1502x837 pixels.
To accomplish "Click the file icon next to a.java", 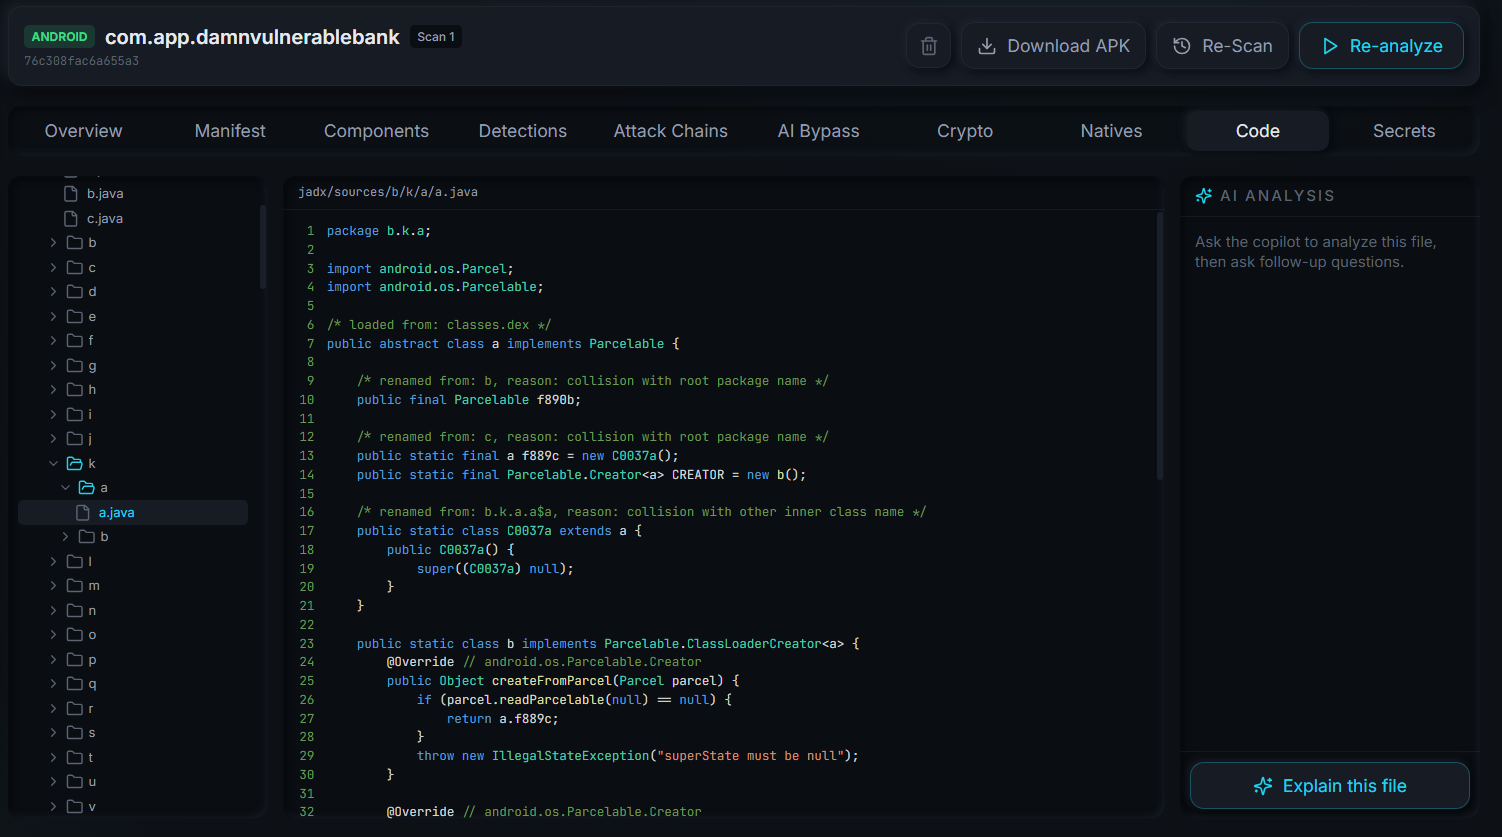I will 83,513.
